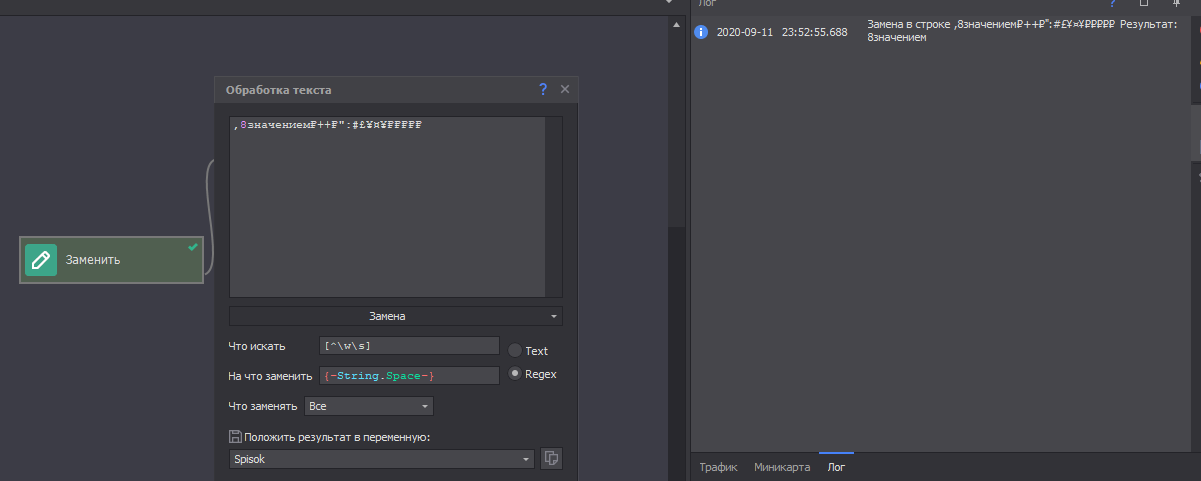This screenshot has height=481, width=1201.
Task: Switch to the Миникарта tab
Action: click(x=782, y=467)
